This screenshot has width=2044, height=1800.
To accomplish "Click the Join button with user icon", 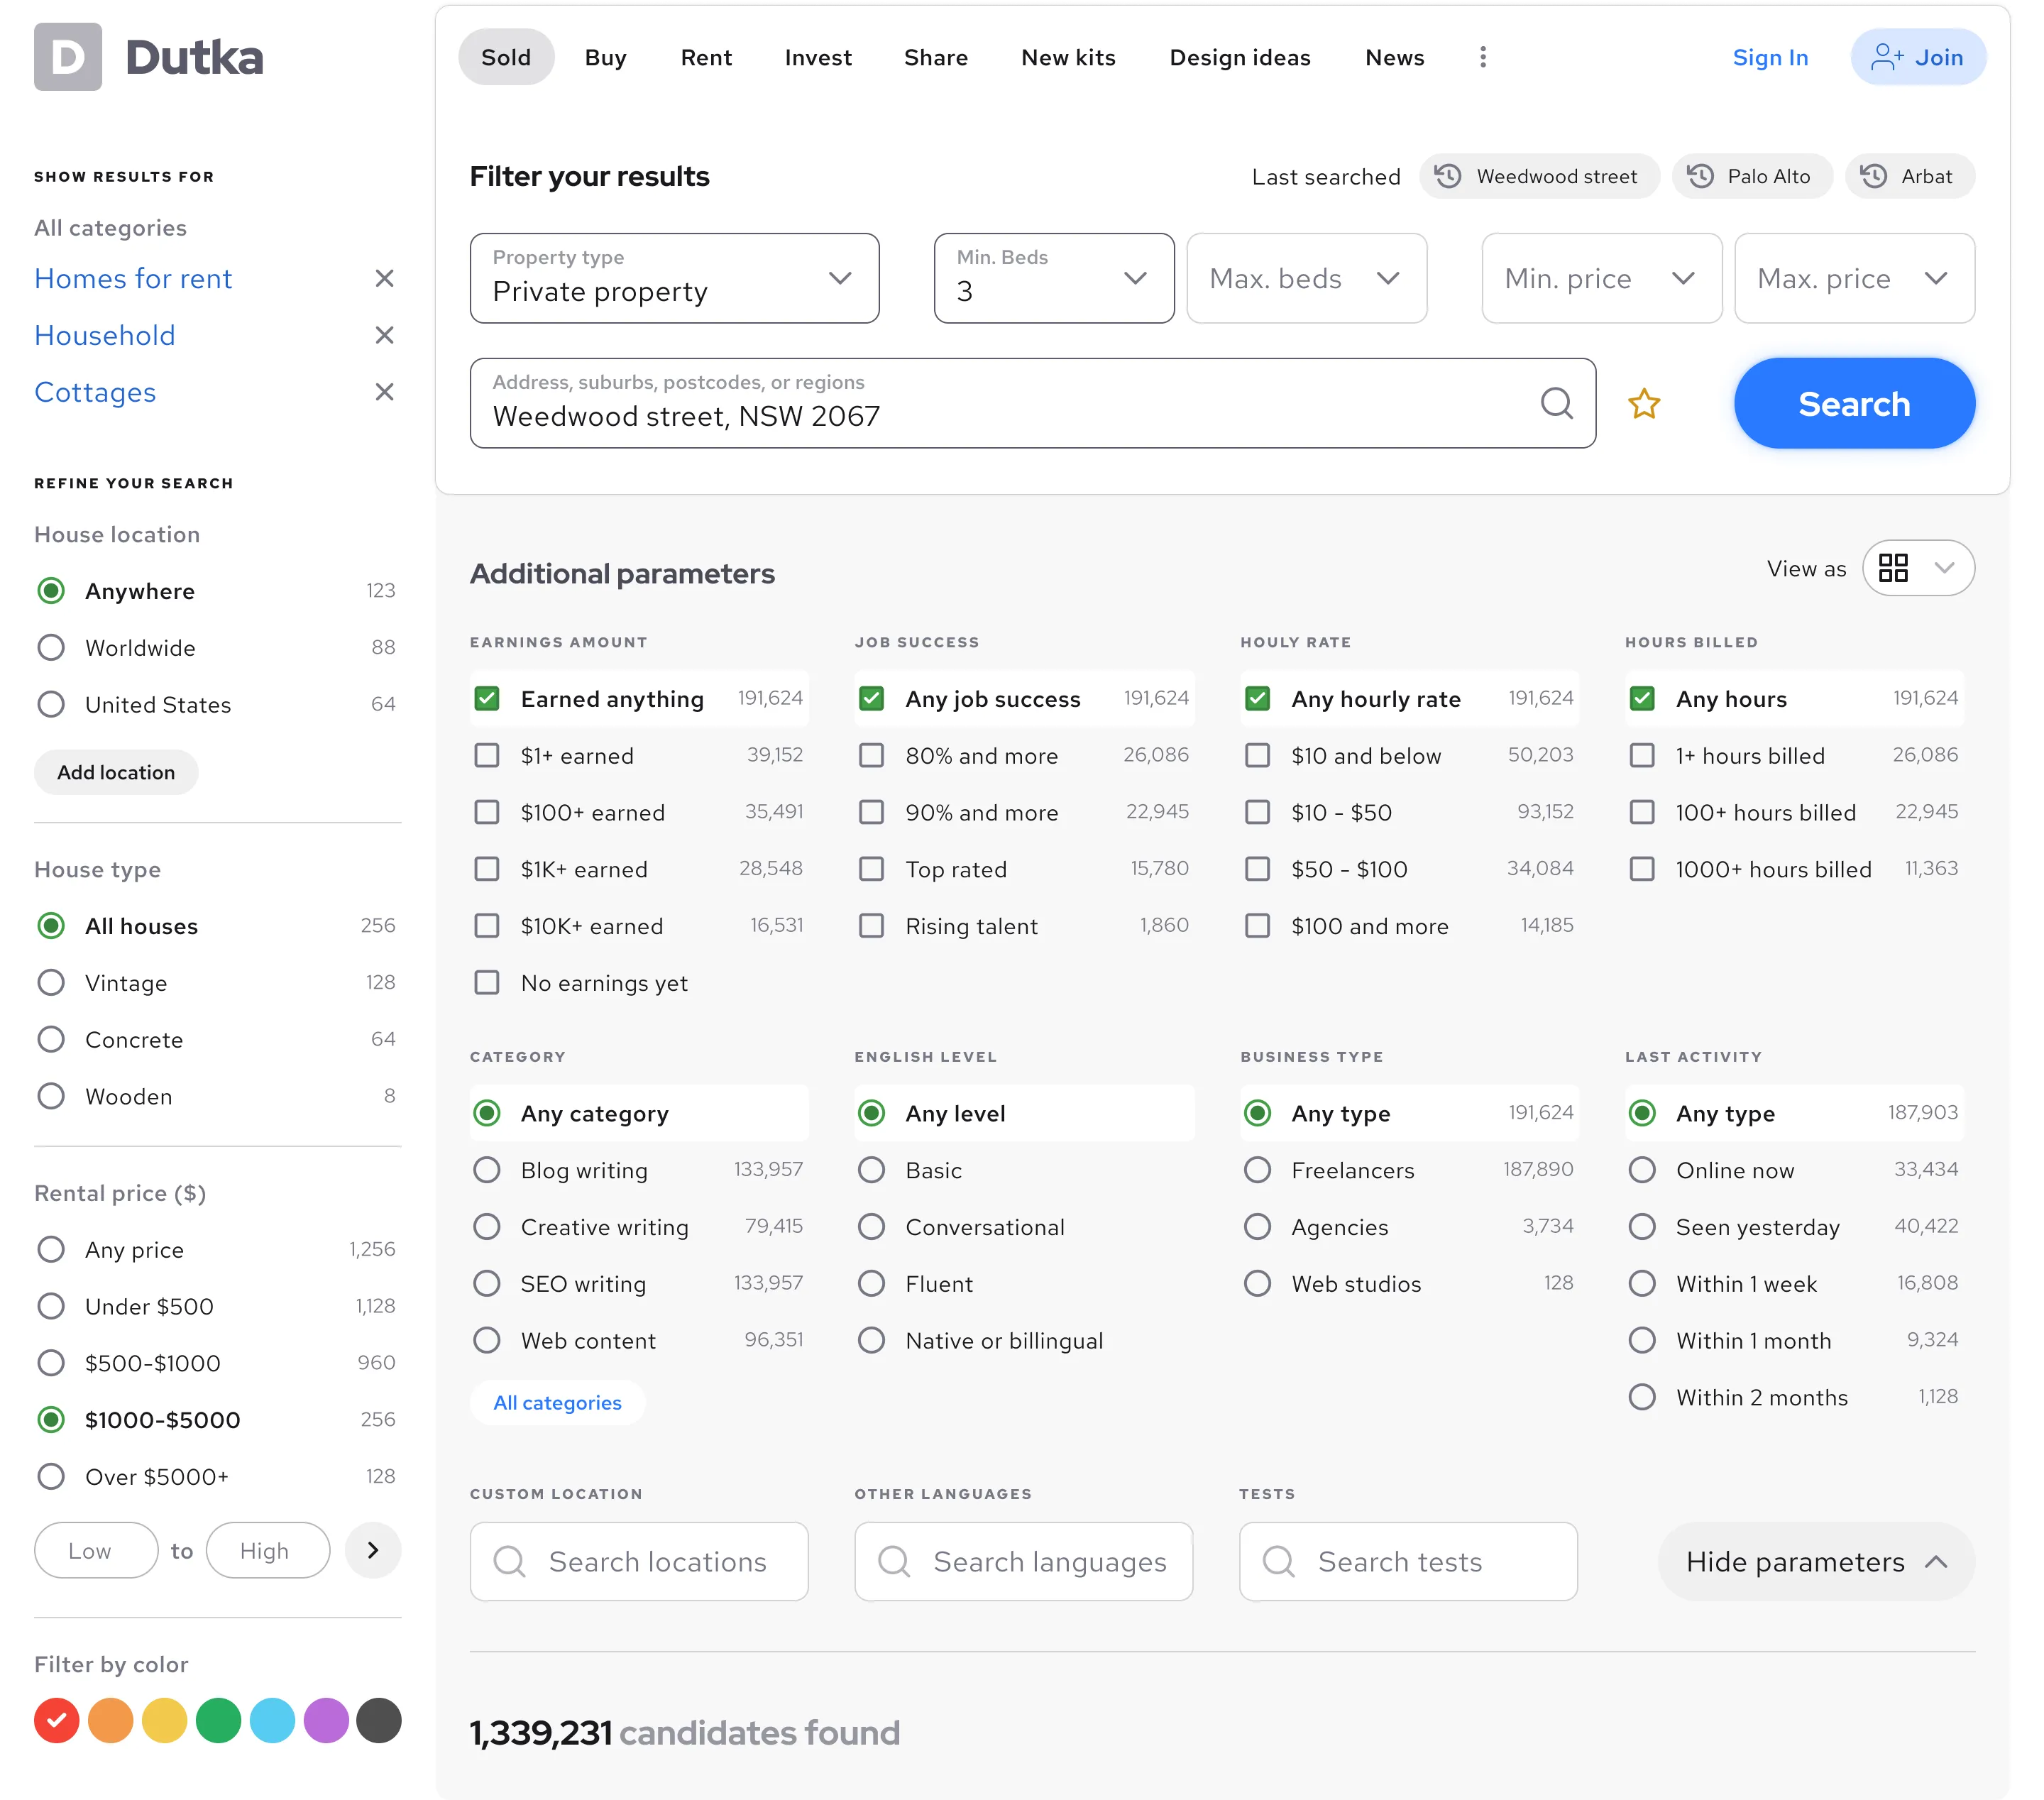I will 1917,57.
